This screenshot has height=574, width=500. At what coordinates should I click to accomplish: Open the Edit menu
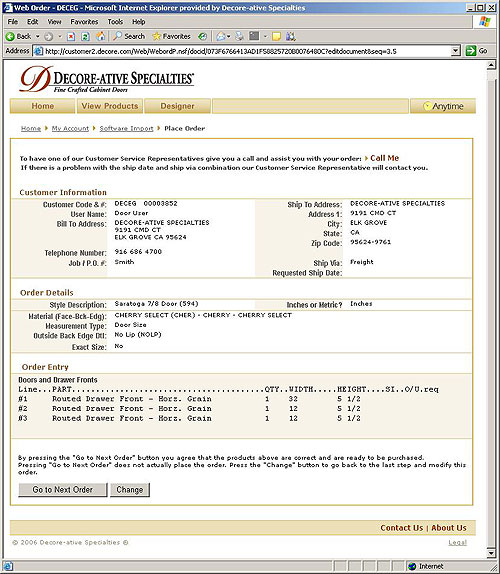click(x=33, y=22)
